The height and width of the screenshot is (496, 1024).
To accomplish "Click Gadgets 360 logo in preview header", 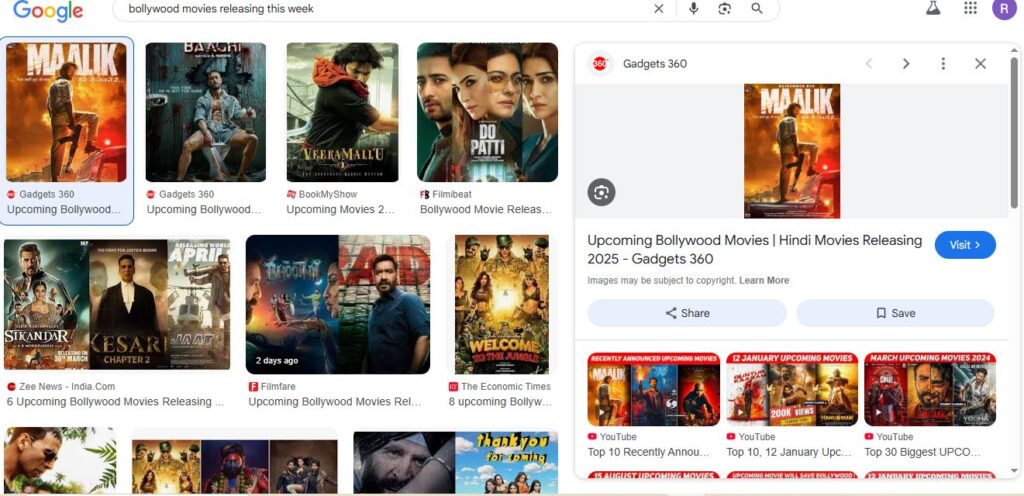I will [x=600, y=63].
